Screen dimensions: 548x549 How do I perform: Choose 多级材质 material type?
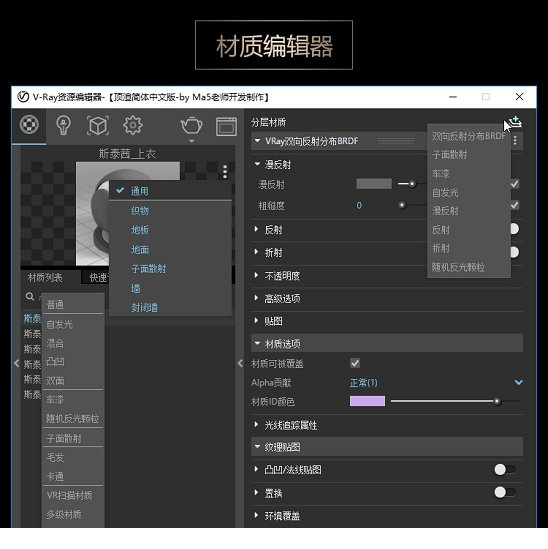(x=64, y=515)
